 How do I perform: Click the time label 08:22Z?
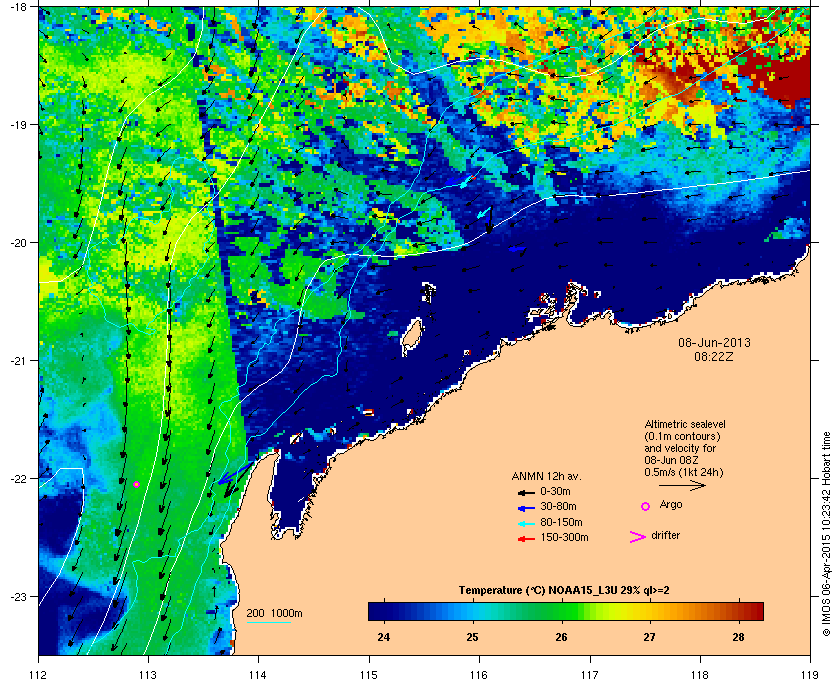(714, 356)
